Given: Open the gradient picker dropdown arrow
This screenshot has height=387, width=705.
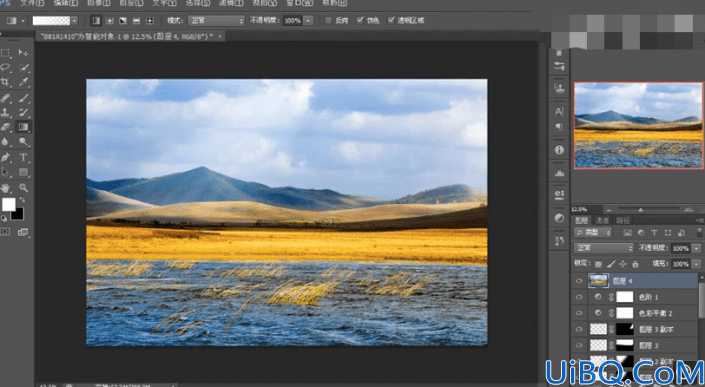Looking at the screenshot, I should coord(74,21).
